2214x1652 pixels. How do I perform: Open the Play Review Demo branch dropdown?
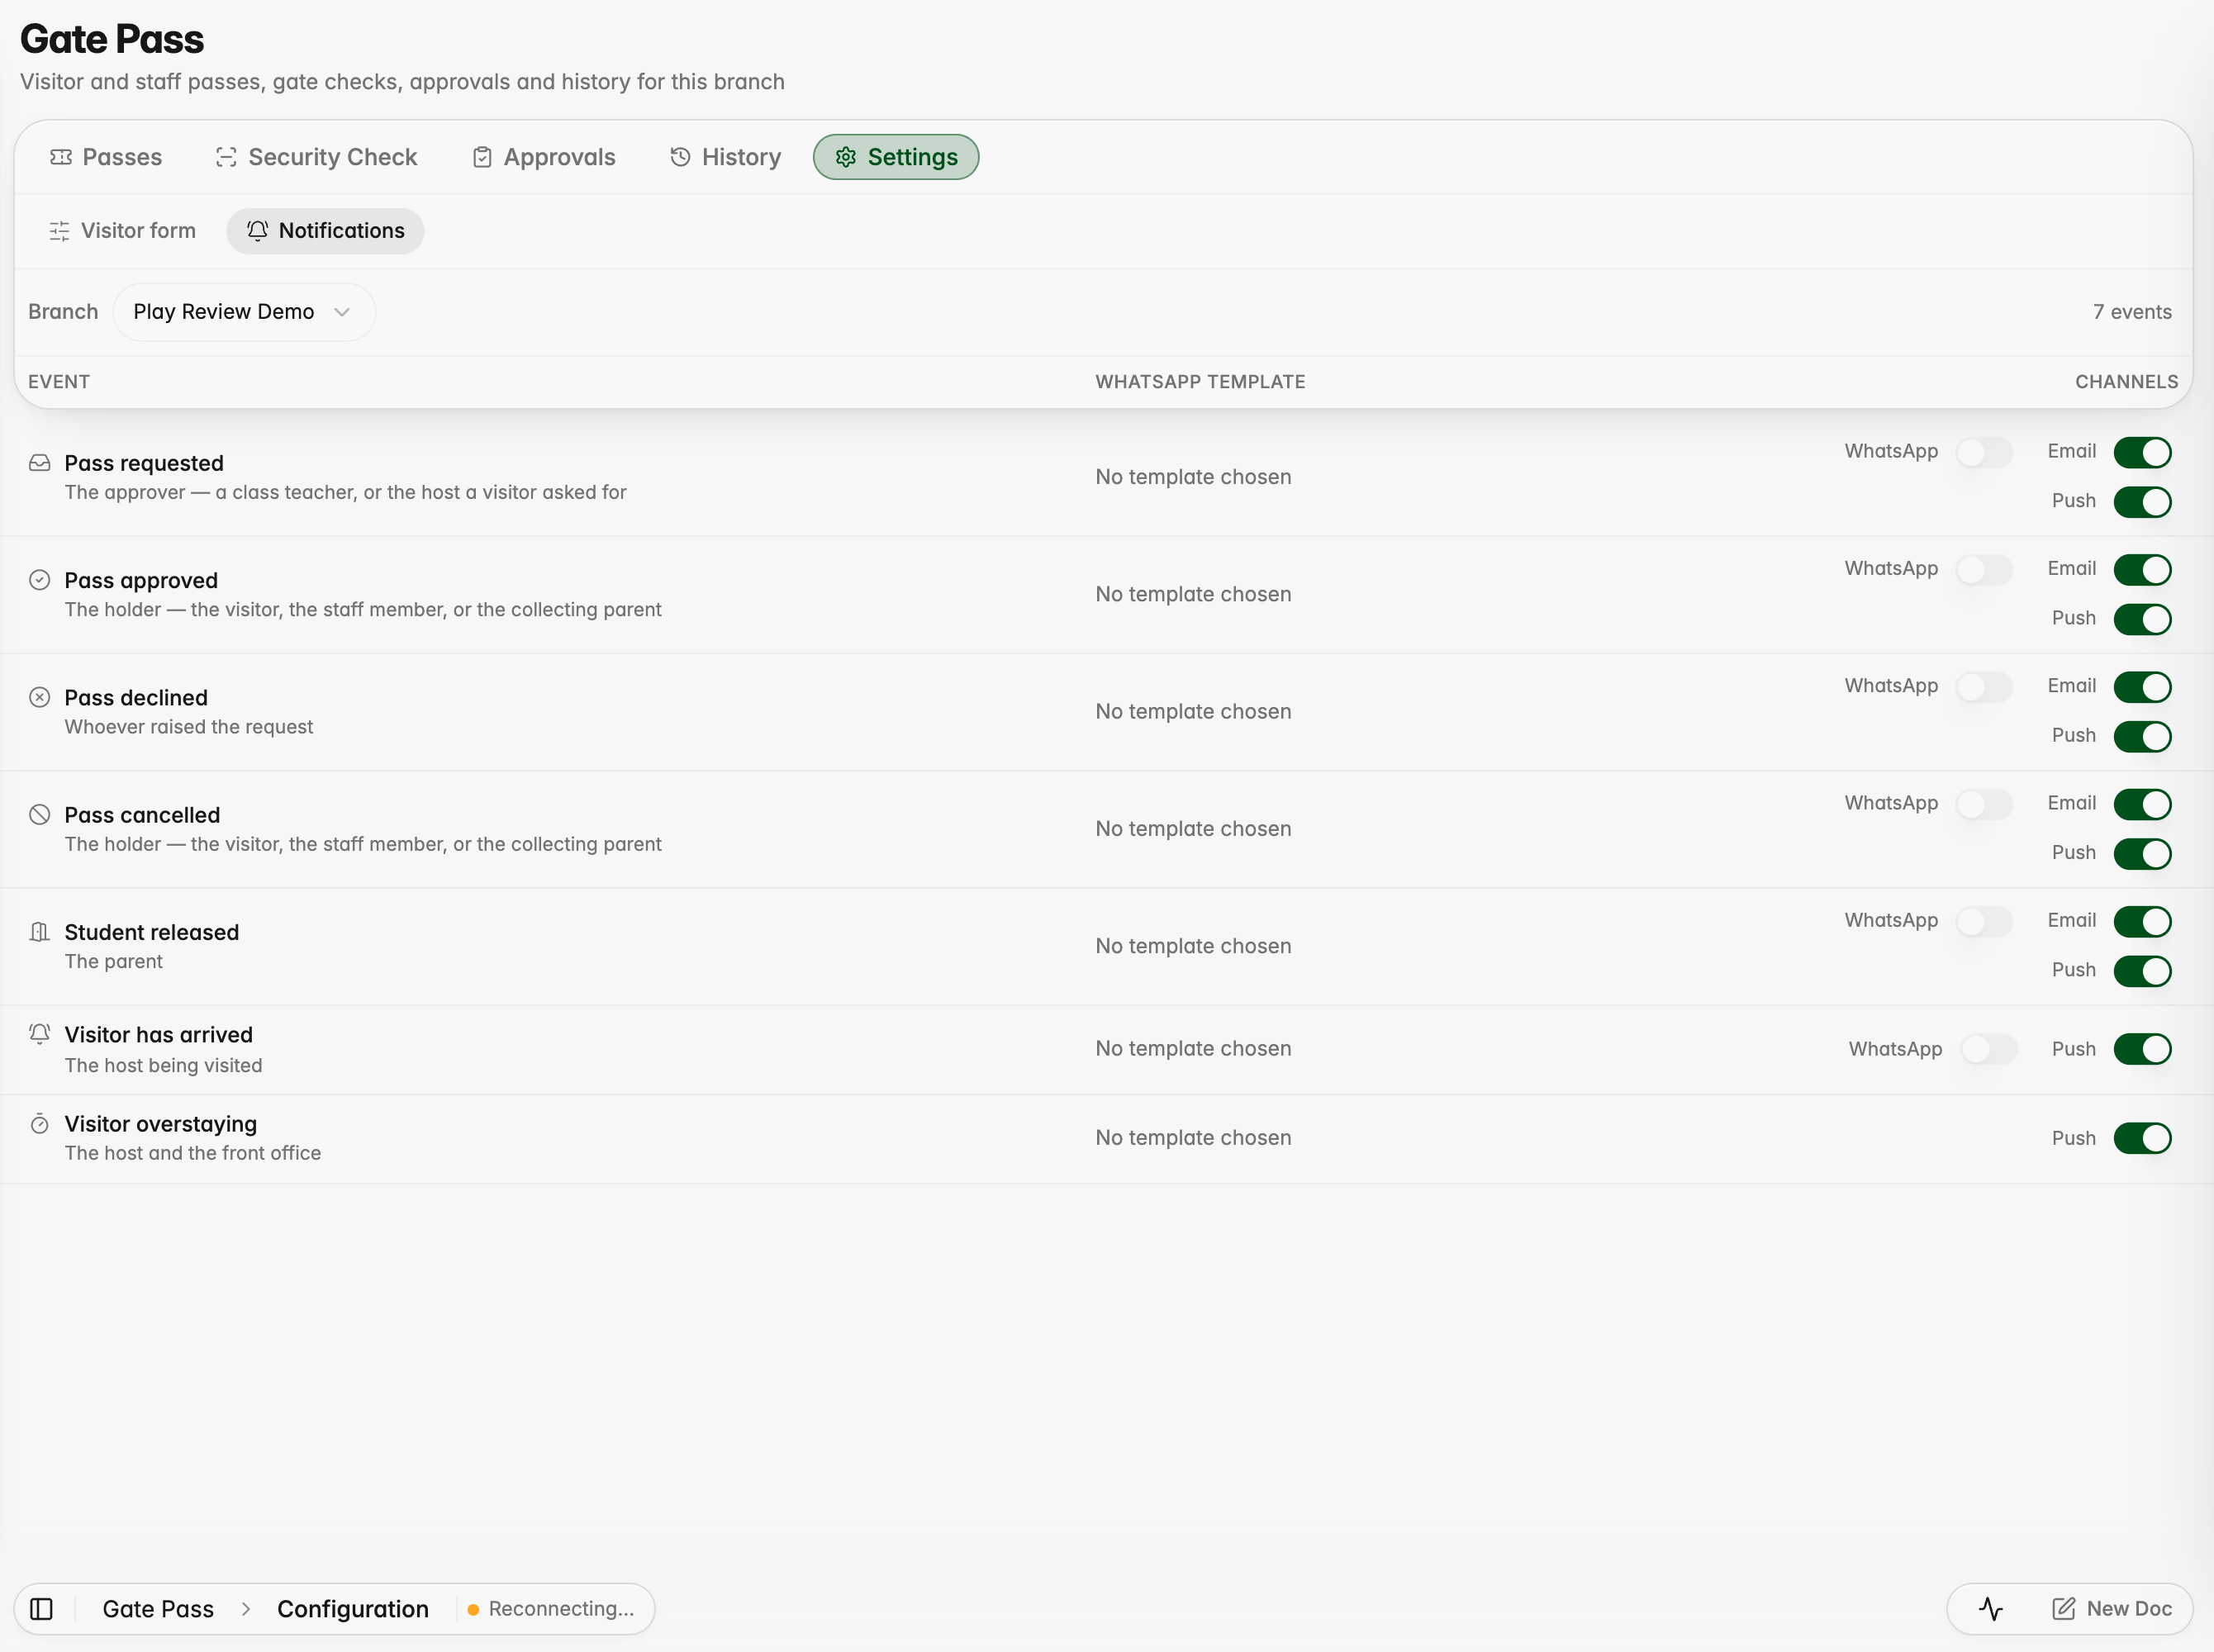tap(244, 312)
